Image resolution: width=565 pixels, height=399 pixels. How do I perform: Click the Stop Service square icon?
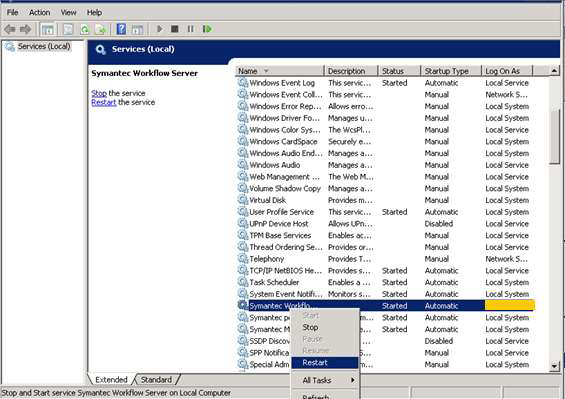point(175,29)
